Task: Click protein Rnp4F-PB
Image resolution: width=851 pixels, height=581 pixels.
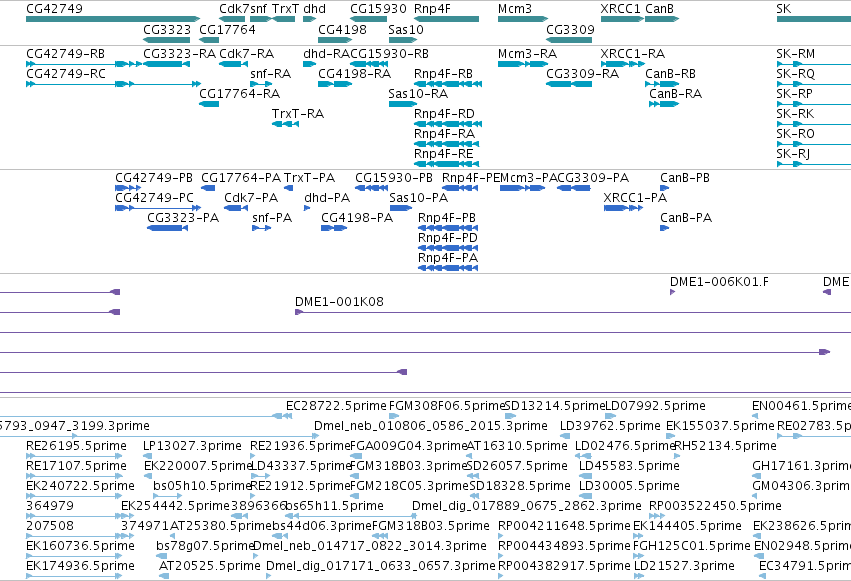Action: (448, 228)
